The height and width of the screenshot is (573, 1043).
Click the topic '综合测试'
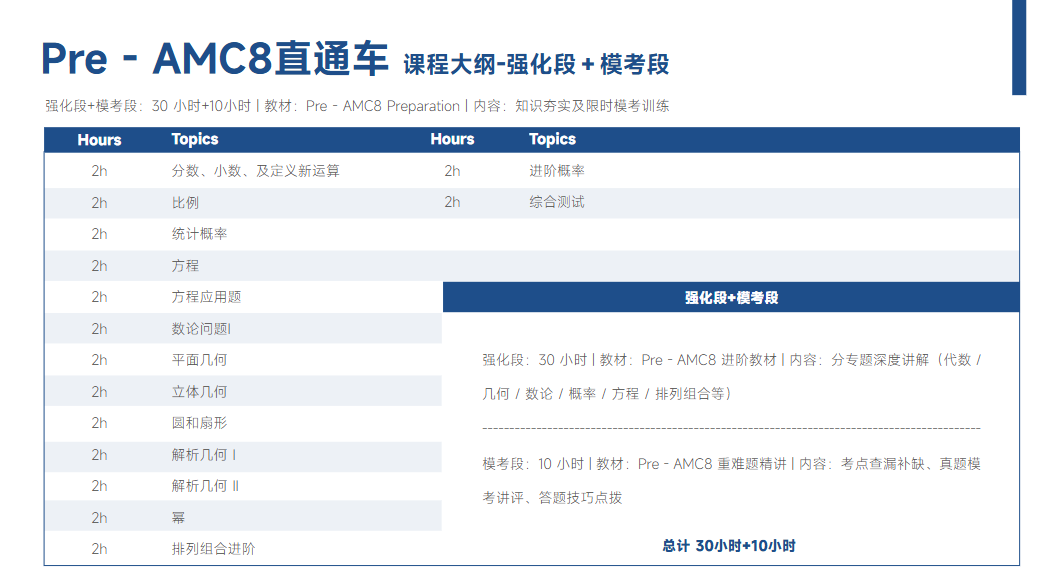pyautogui.click(x=557, y=202)
